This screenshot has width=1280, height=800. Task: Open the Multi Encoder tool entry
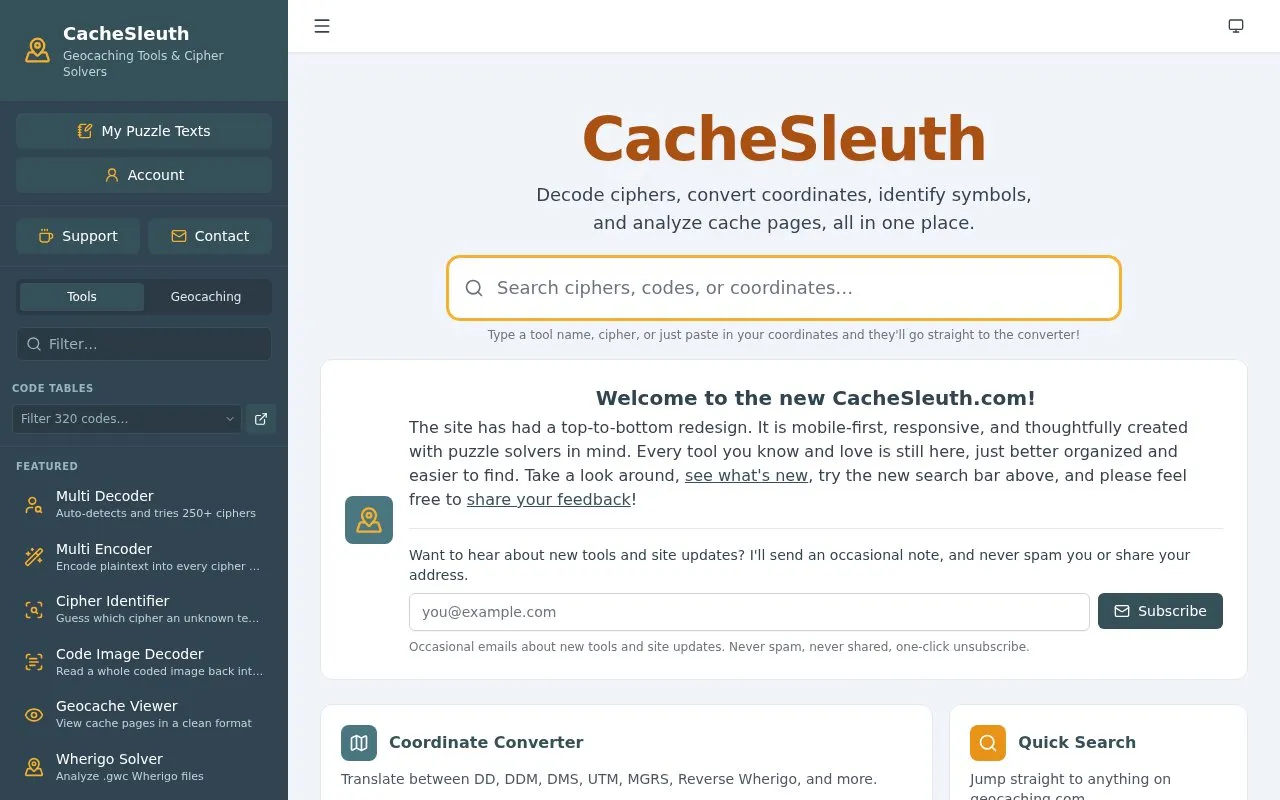144,557
